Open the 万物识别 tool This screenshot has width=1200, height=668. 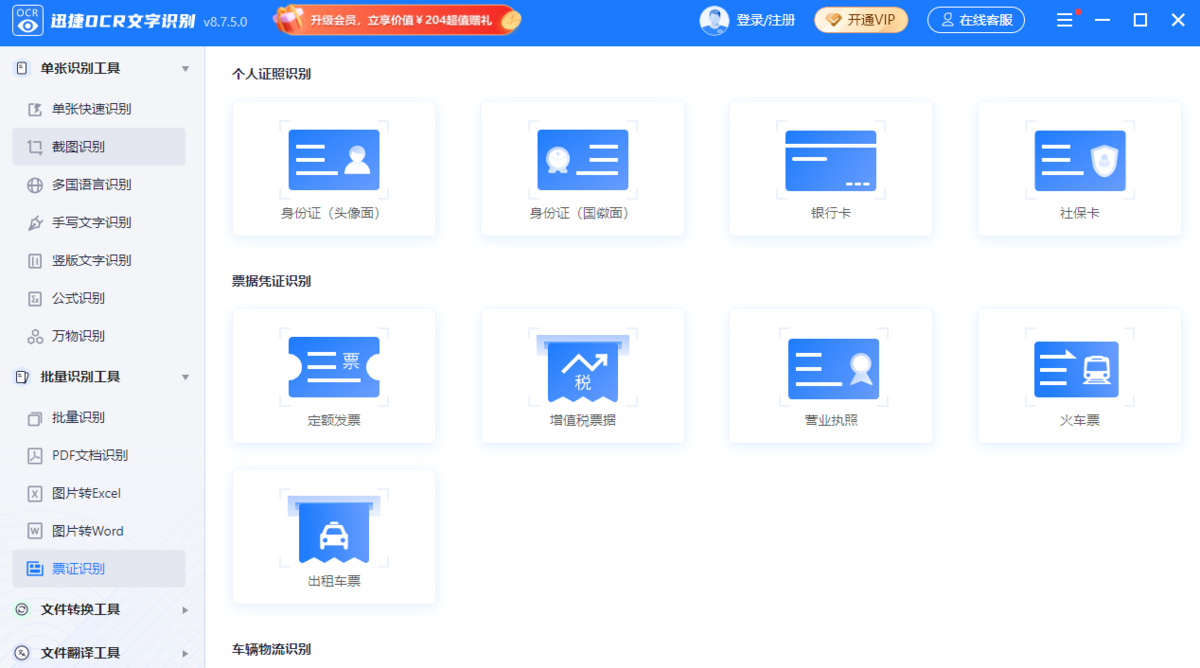pos(97,336)
